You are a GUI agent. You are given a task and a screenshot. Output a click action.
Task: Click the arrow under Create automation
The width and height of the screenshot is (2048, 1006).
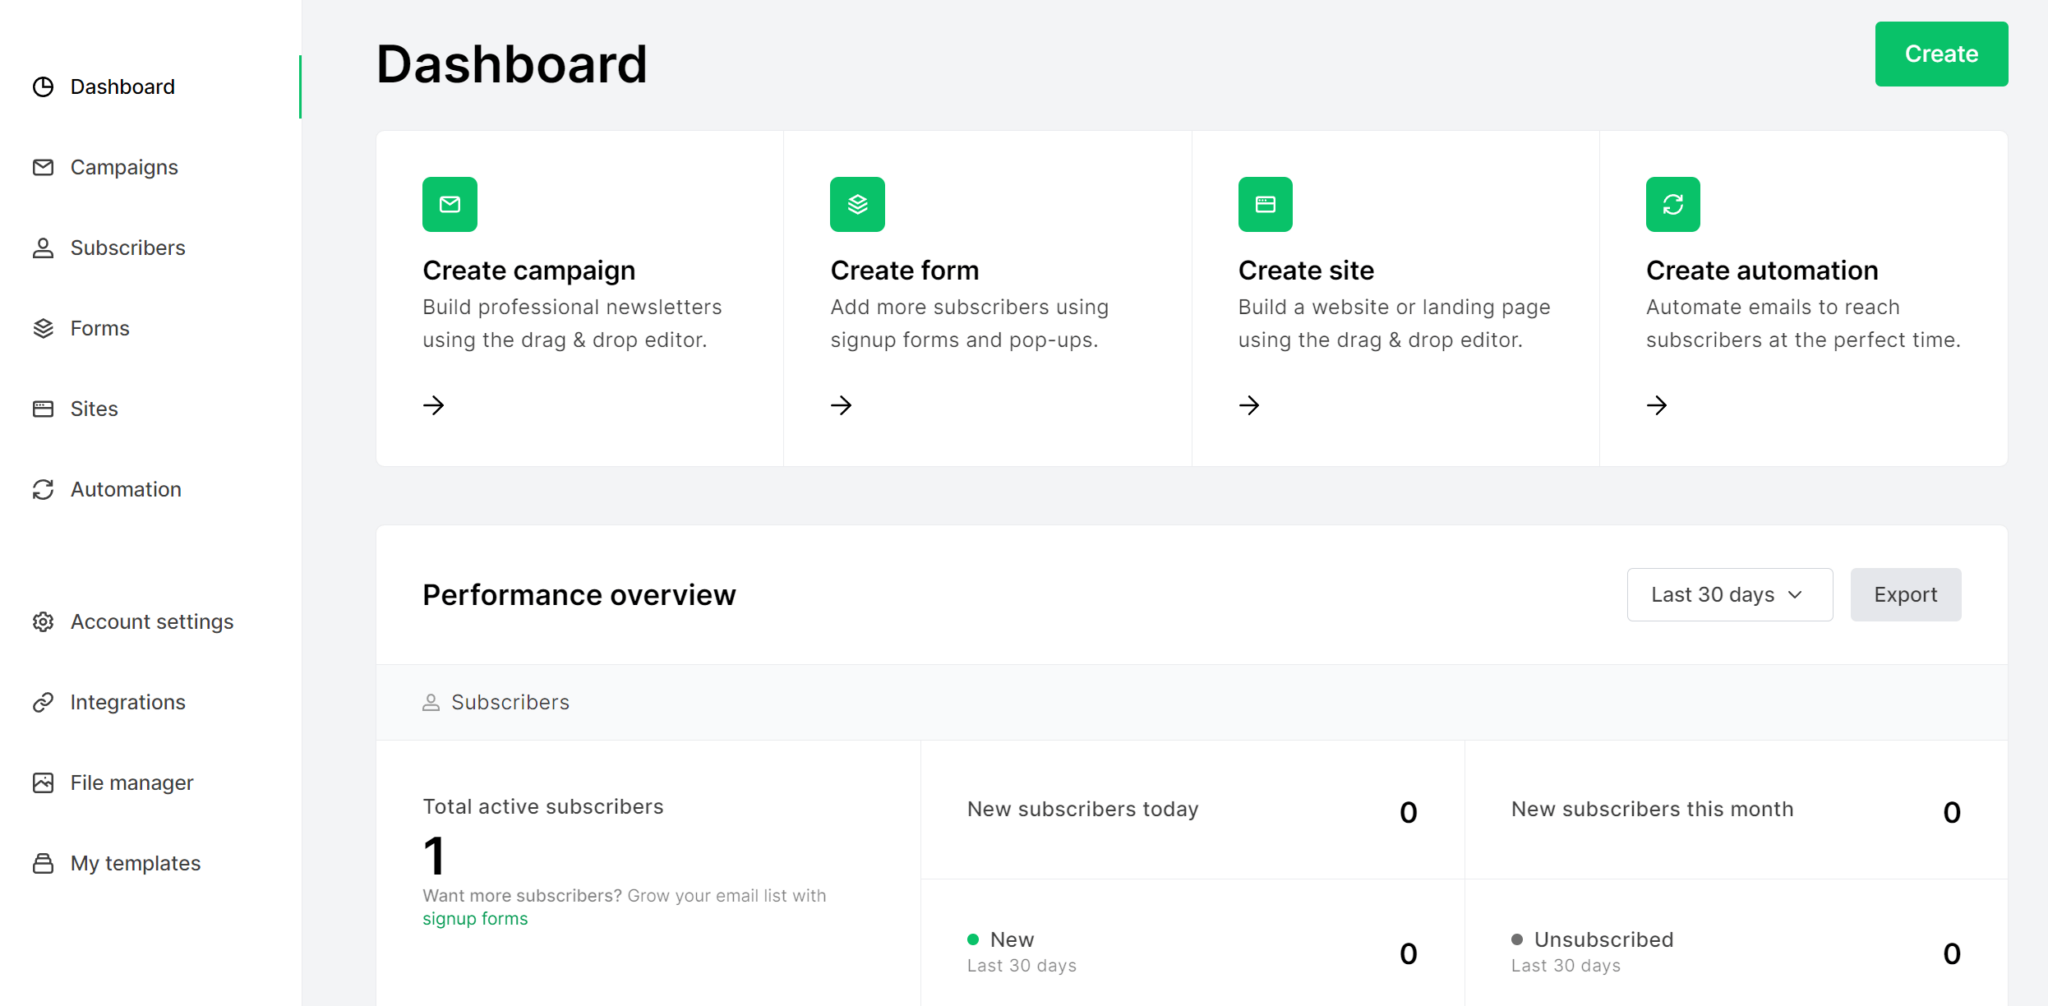pos(1658,405)
